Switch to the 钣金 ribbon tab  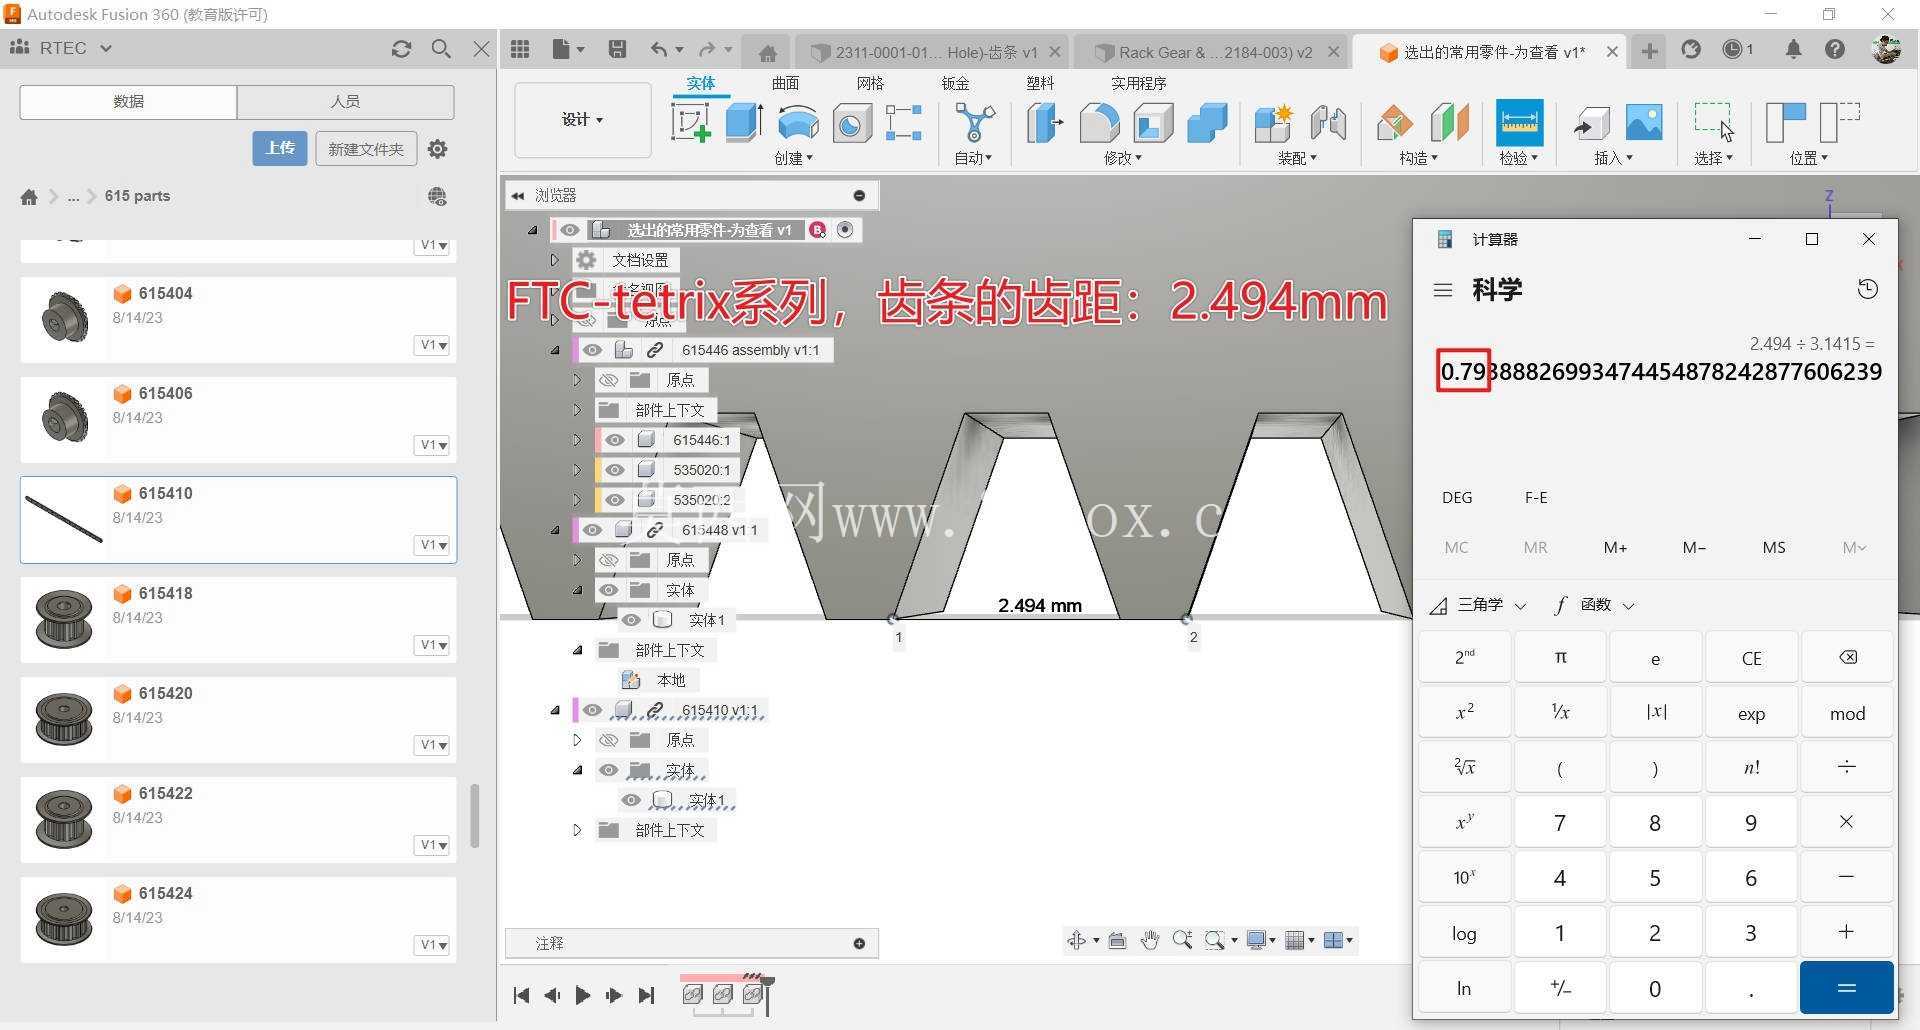955,83
